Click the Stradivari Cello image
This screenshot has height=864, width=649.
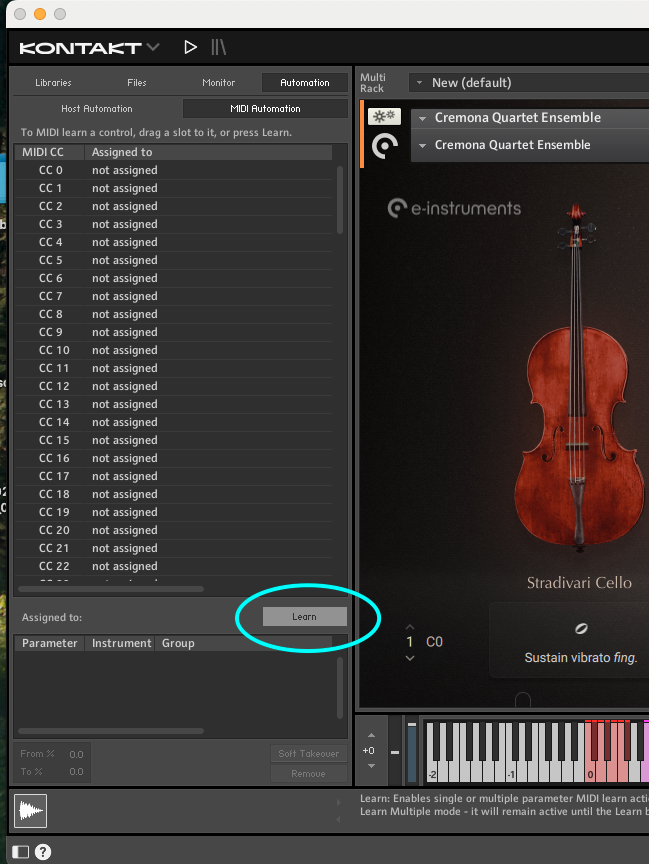coord(578,378)
